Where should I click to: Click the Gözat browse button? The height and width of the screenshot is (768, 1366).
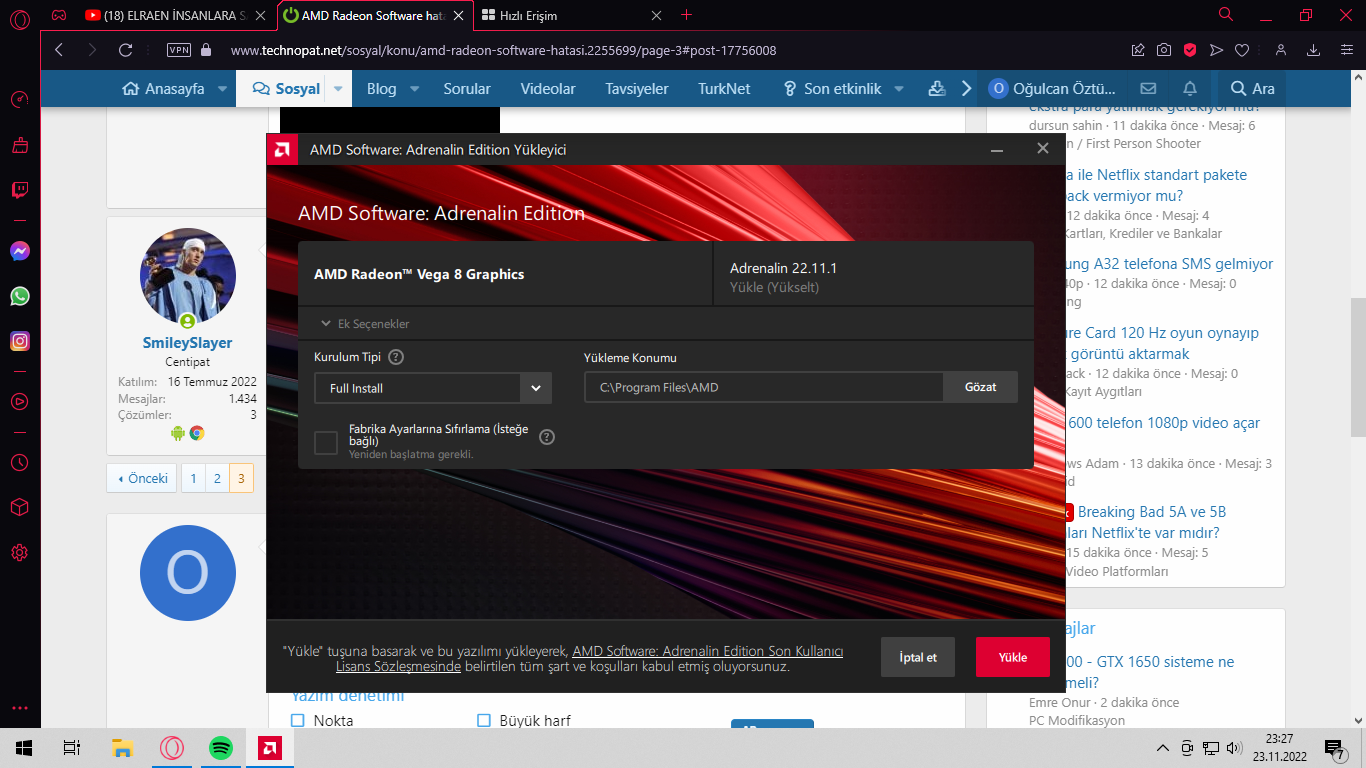tap(980, 387)
